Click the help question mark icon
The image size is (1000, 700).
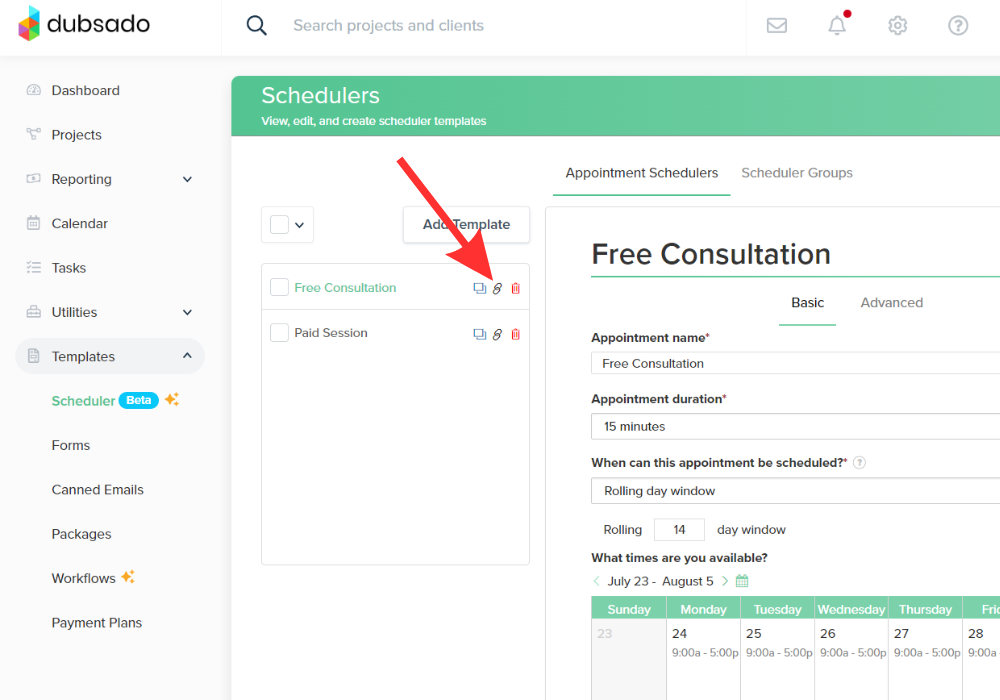pyautogui.click(x=958, y=26)
